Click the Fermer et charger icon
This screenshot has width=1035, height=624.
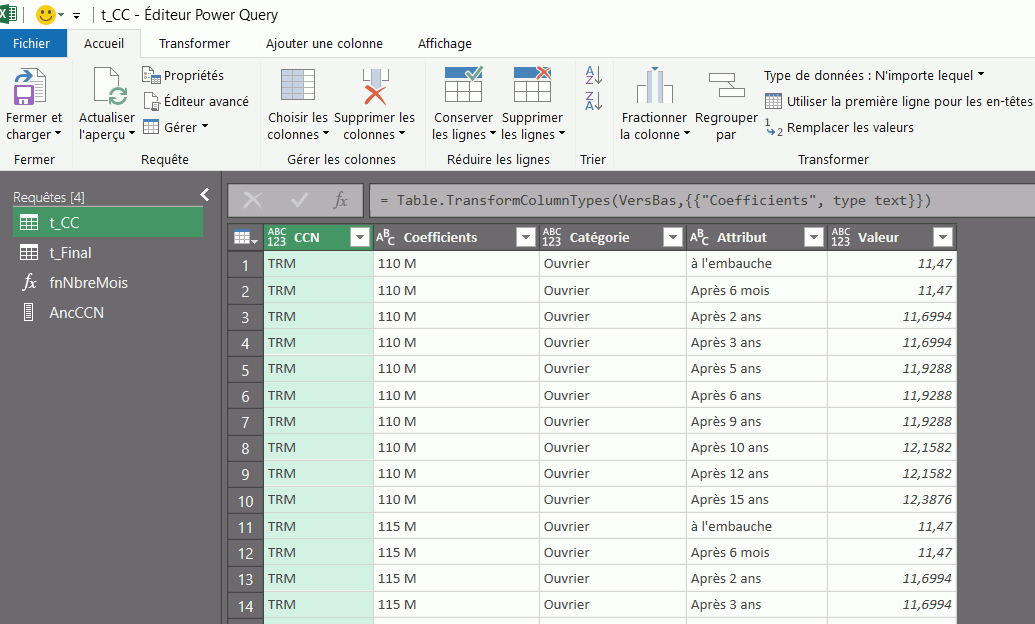(x=32, y=88)
